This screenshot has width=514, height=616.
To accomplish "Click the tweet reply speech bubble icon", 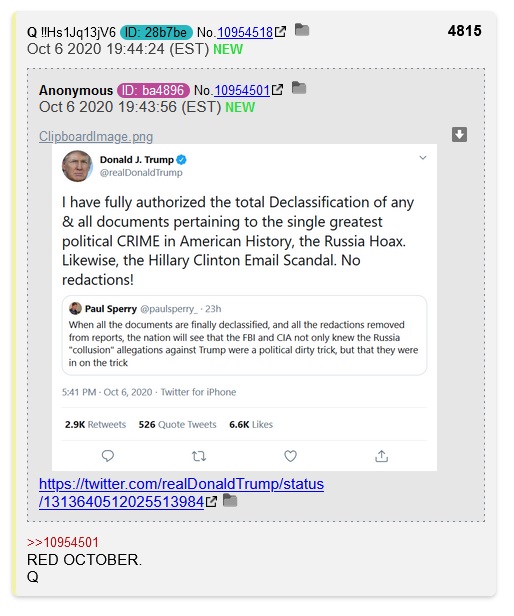I will point(108,456).
